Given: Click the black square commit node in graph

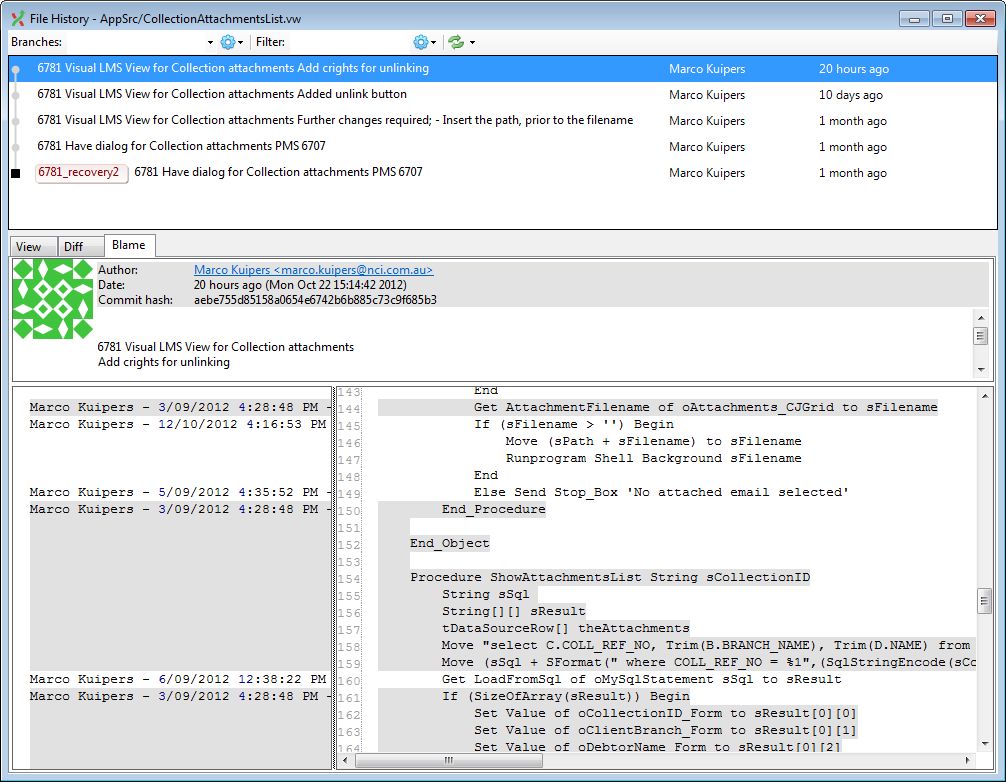Looking at the screenshot, I should tap(15, 173).
